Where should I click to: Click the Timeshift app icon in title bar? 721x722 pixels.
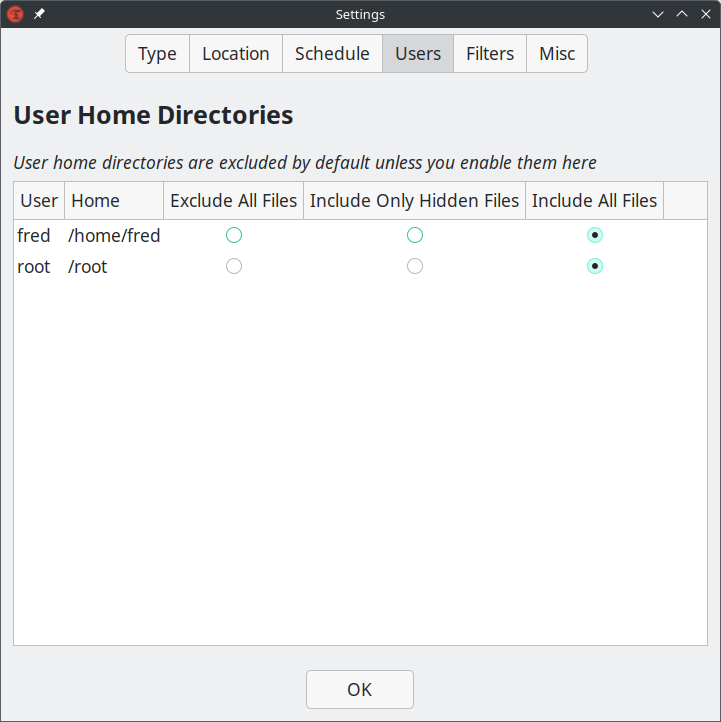click(15, 14)
